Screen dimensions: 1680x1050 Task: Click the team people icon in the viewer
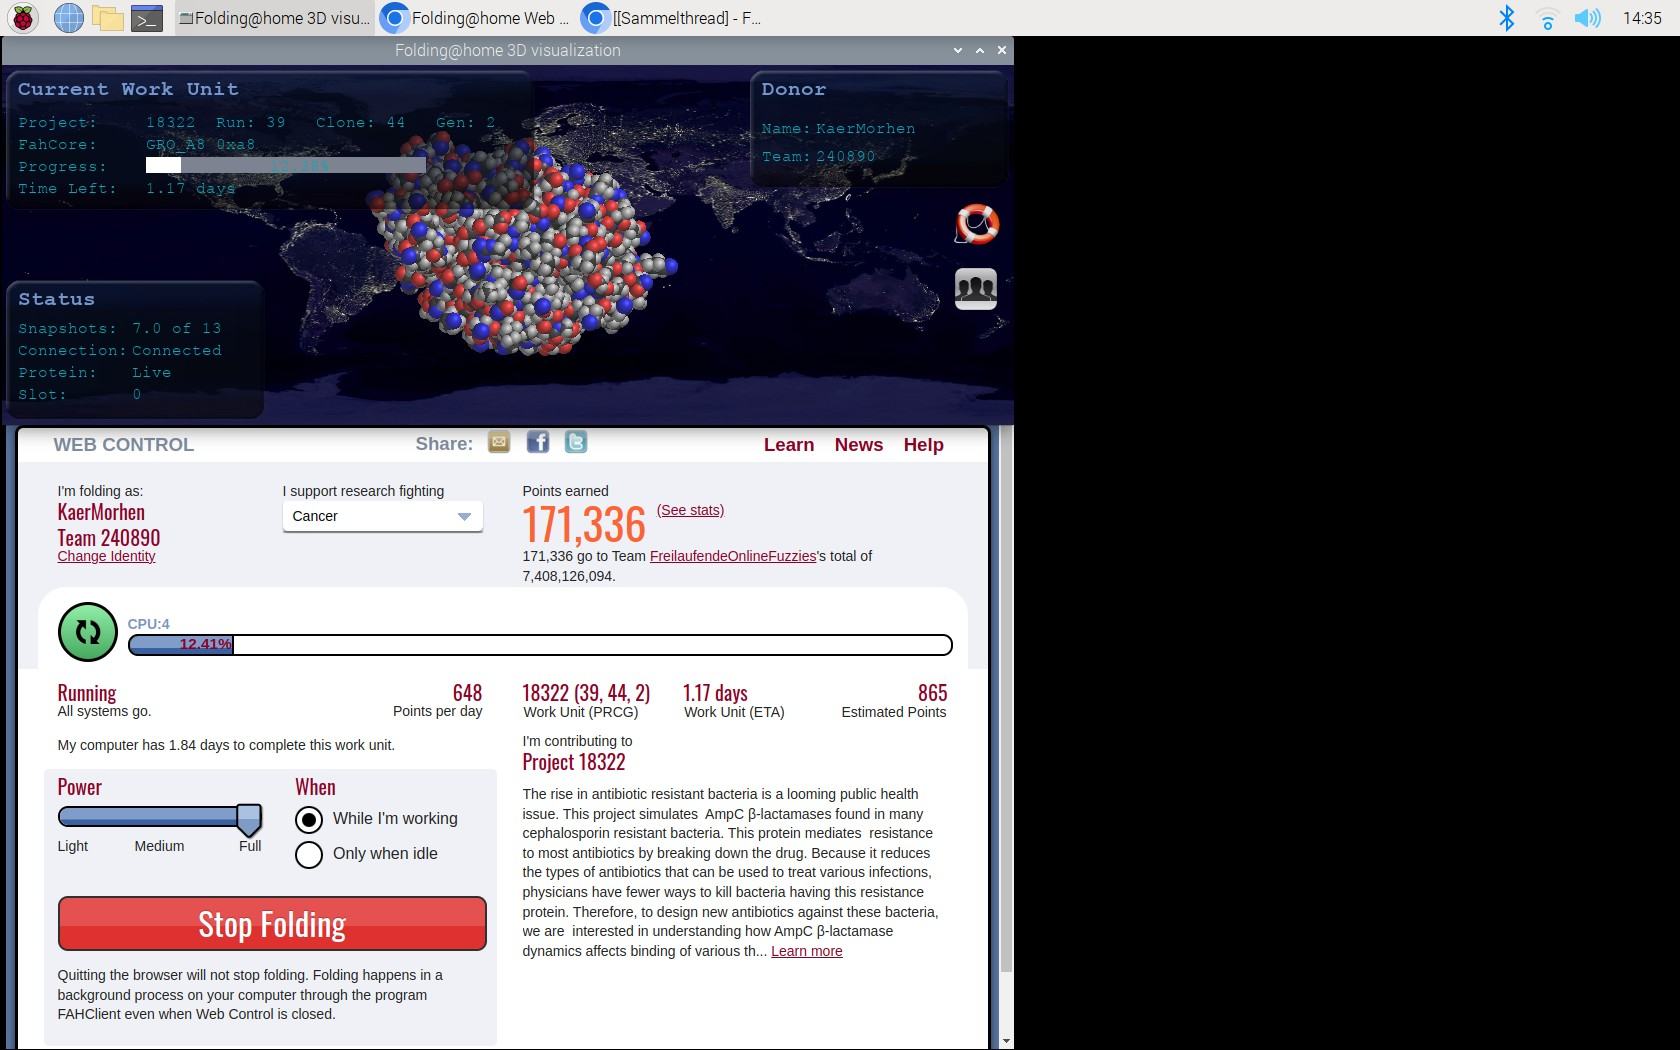(x=976, y=289)
